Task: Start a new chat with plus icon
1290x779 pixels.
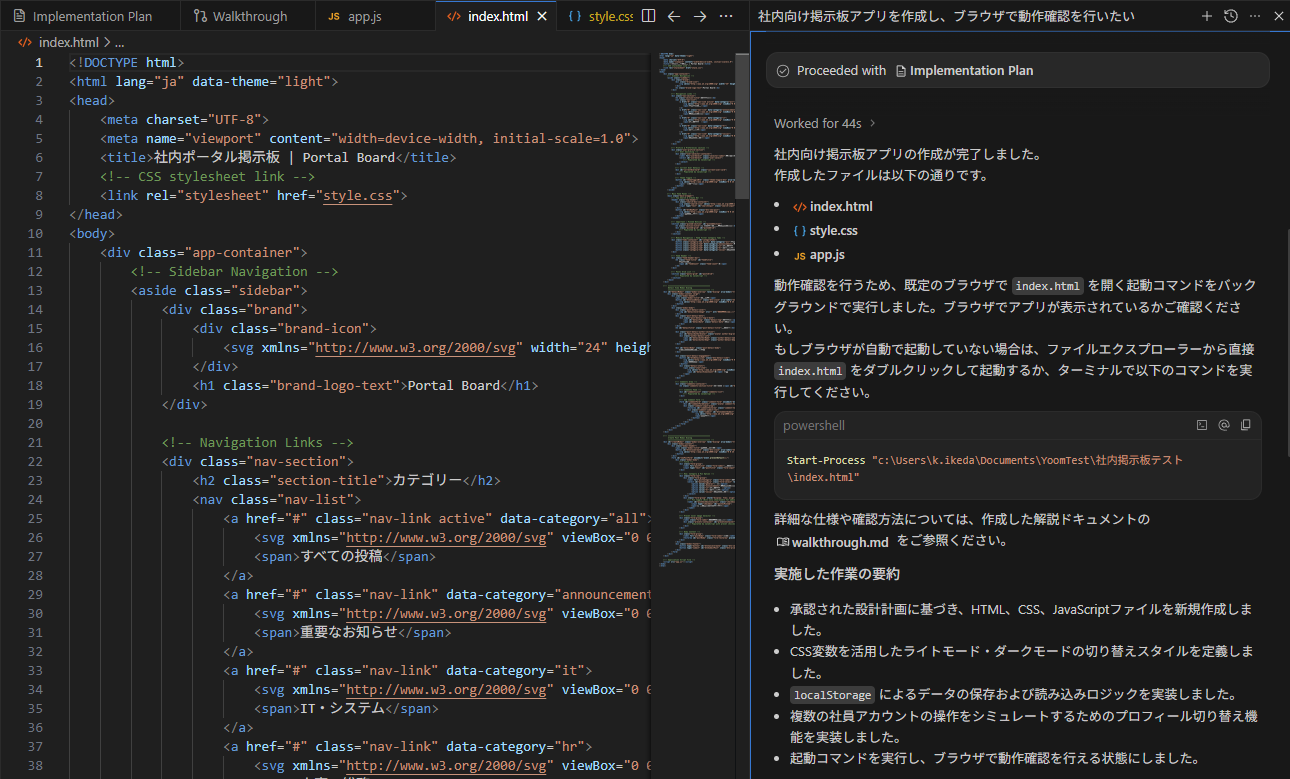Action: pos(1206,16)
